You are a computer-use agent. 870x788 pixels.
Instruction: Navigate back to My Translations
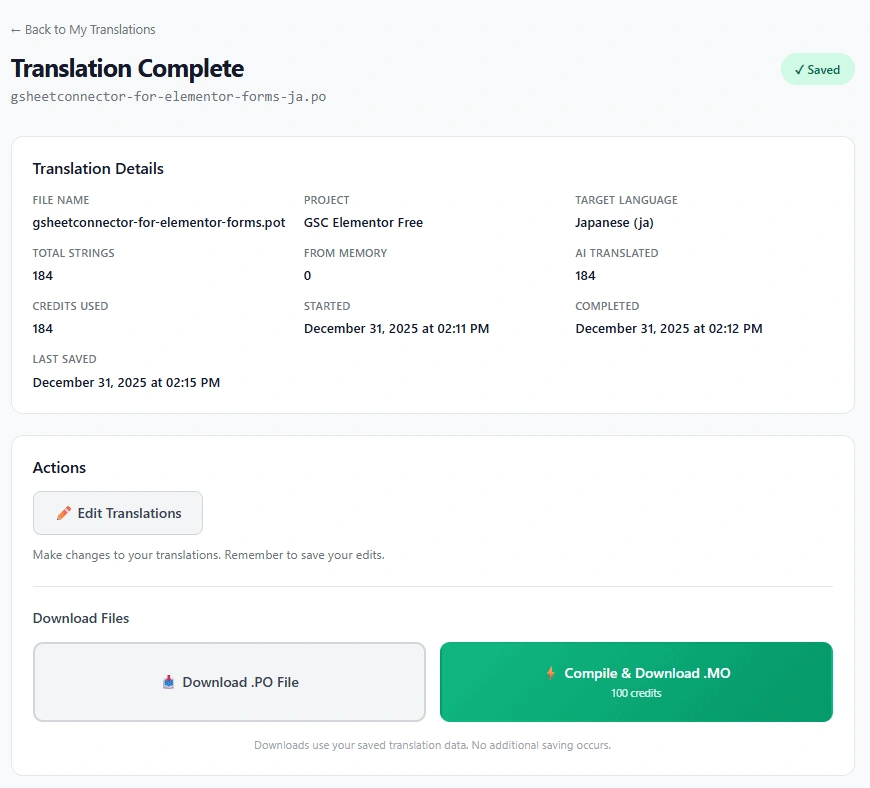coord(83,29)
